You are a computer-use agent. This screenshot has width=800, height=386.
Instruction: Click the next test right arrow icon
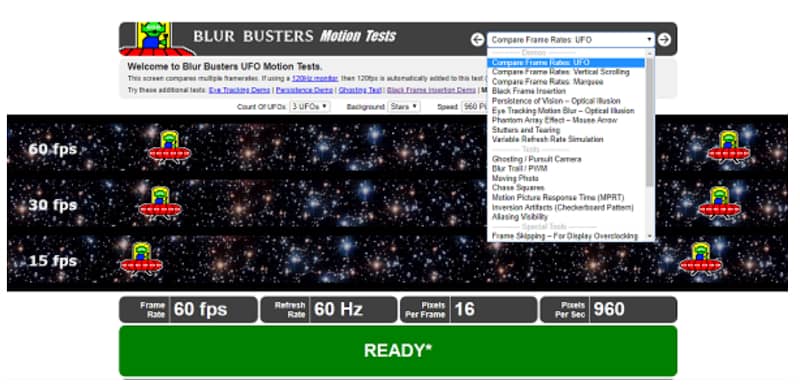coord(664,39)
